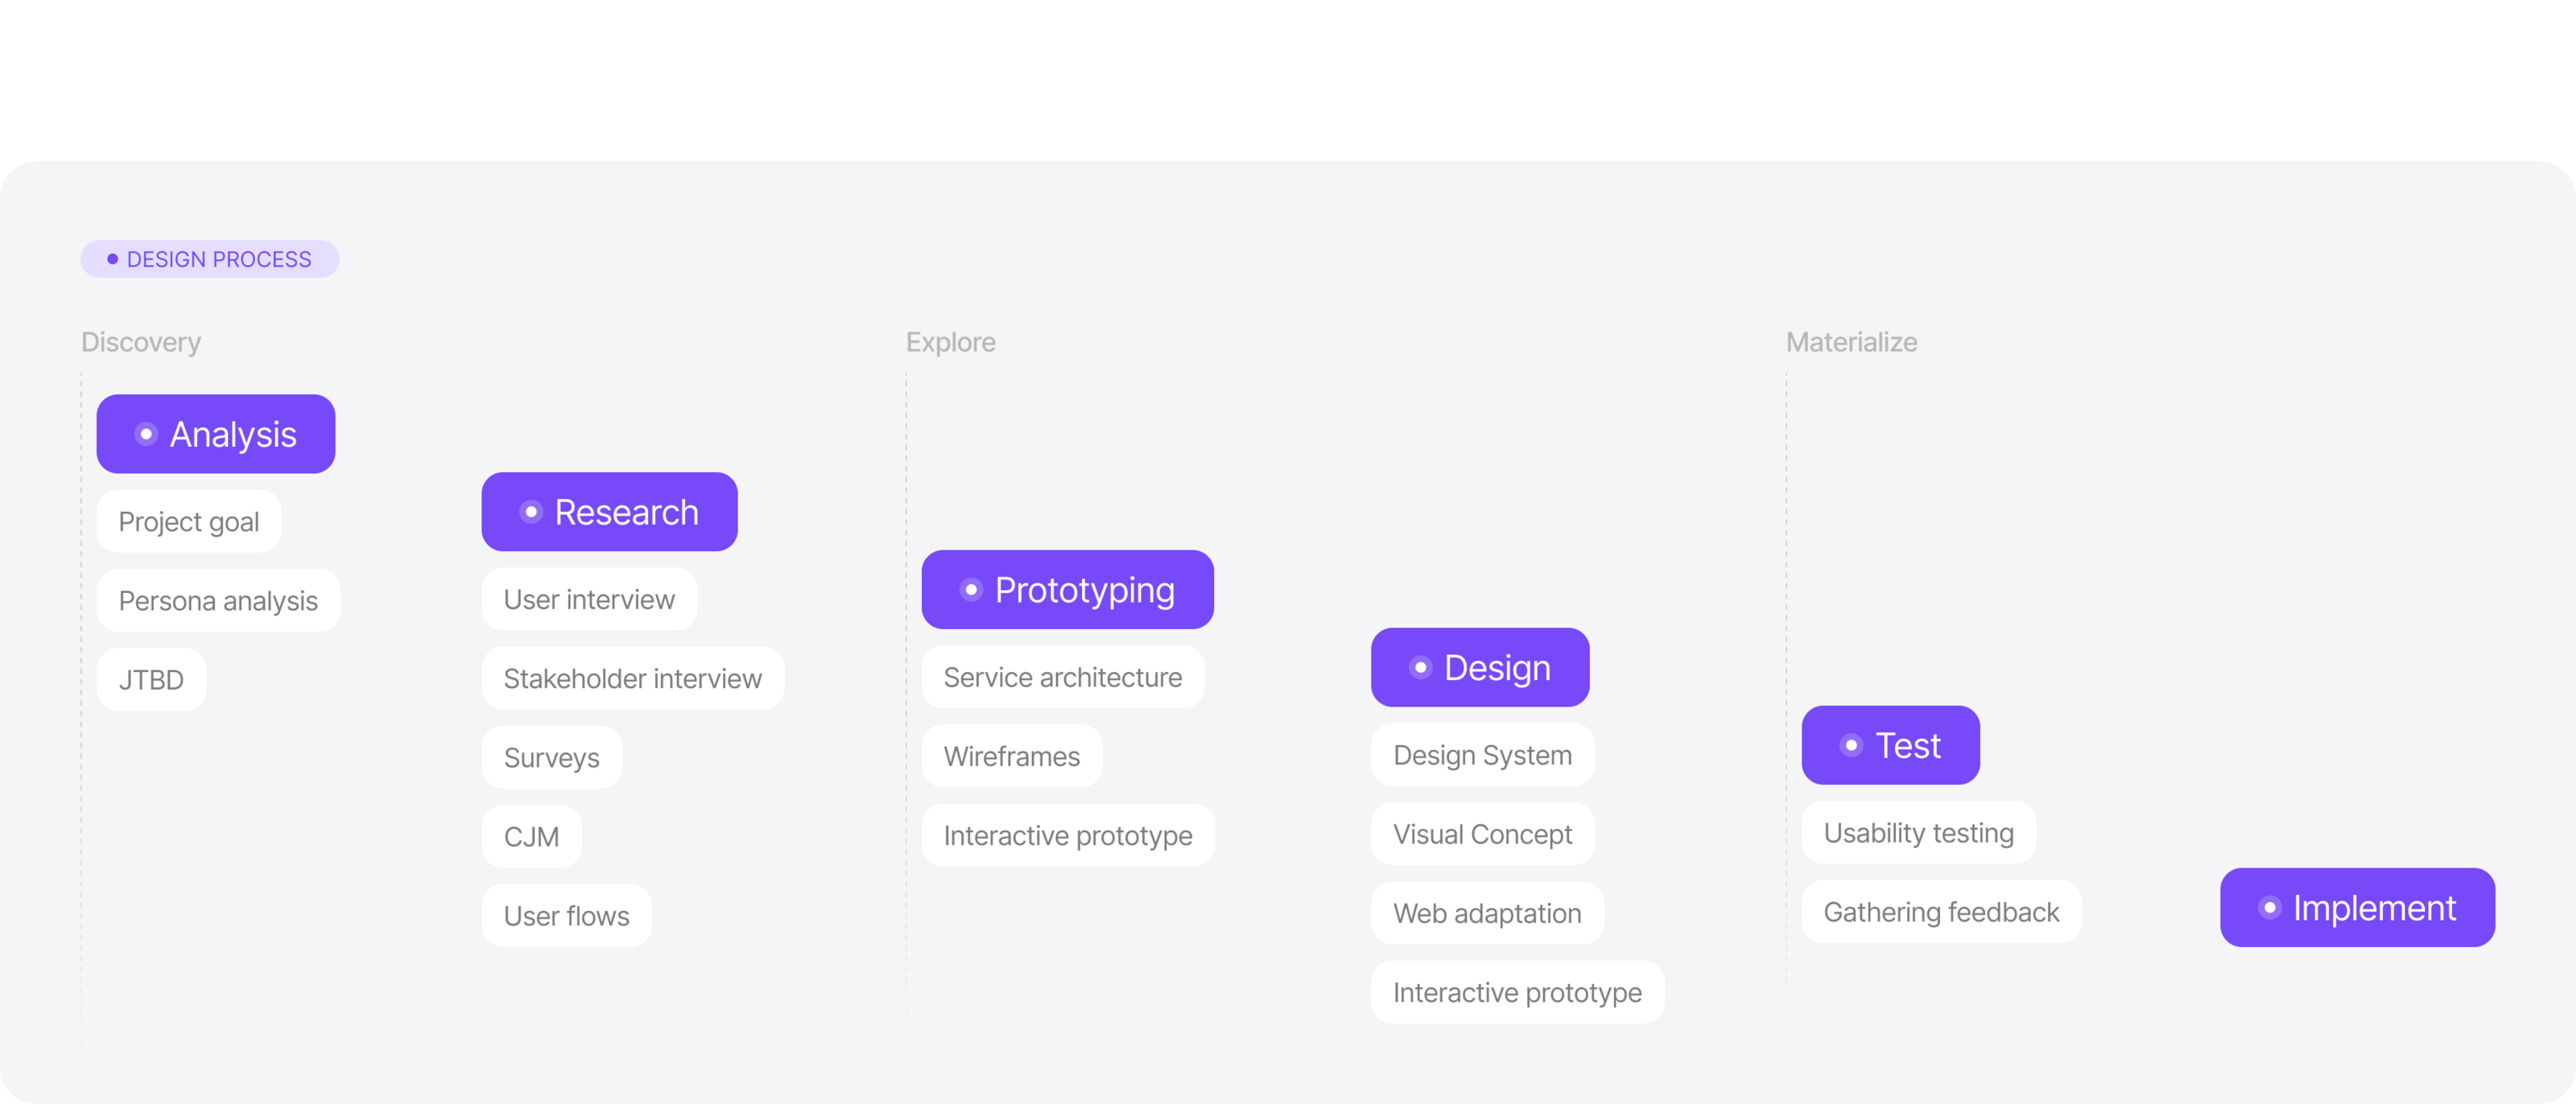Image resolution: width=2576 pixels, height=1104 pixels.
Task: Click the Stakeholder interview chip
Action: click(x=632, y=679)
